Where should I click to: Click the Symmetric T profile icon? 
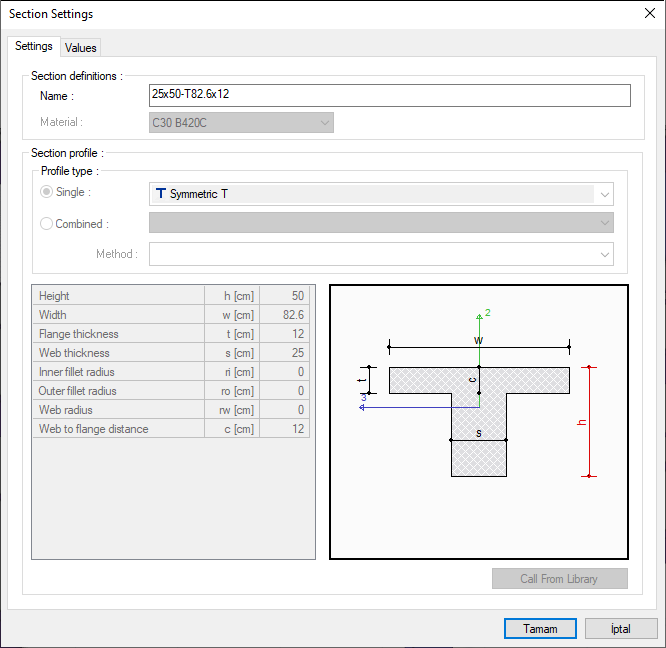160,193
